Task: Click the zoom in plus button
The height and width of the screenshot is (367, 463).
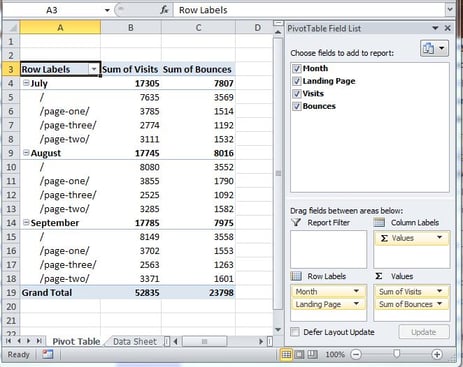Action: coord(437,354)
